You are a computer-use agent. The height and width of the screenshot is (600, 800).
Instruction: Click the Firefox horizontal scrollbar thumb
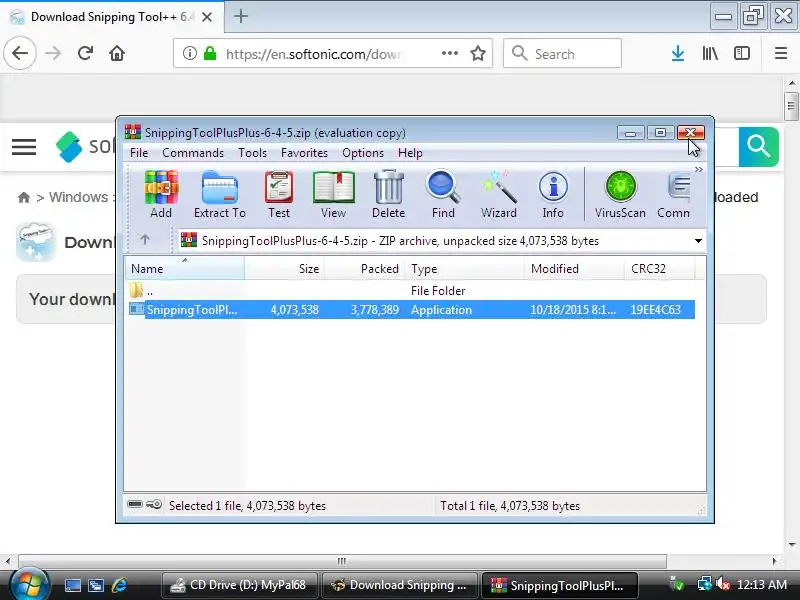pyautogui.click(x=342, y=561)
